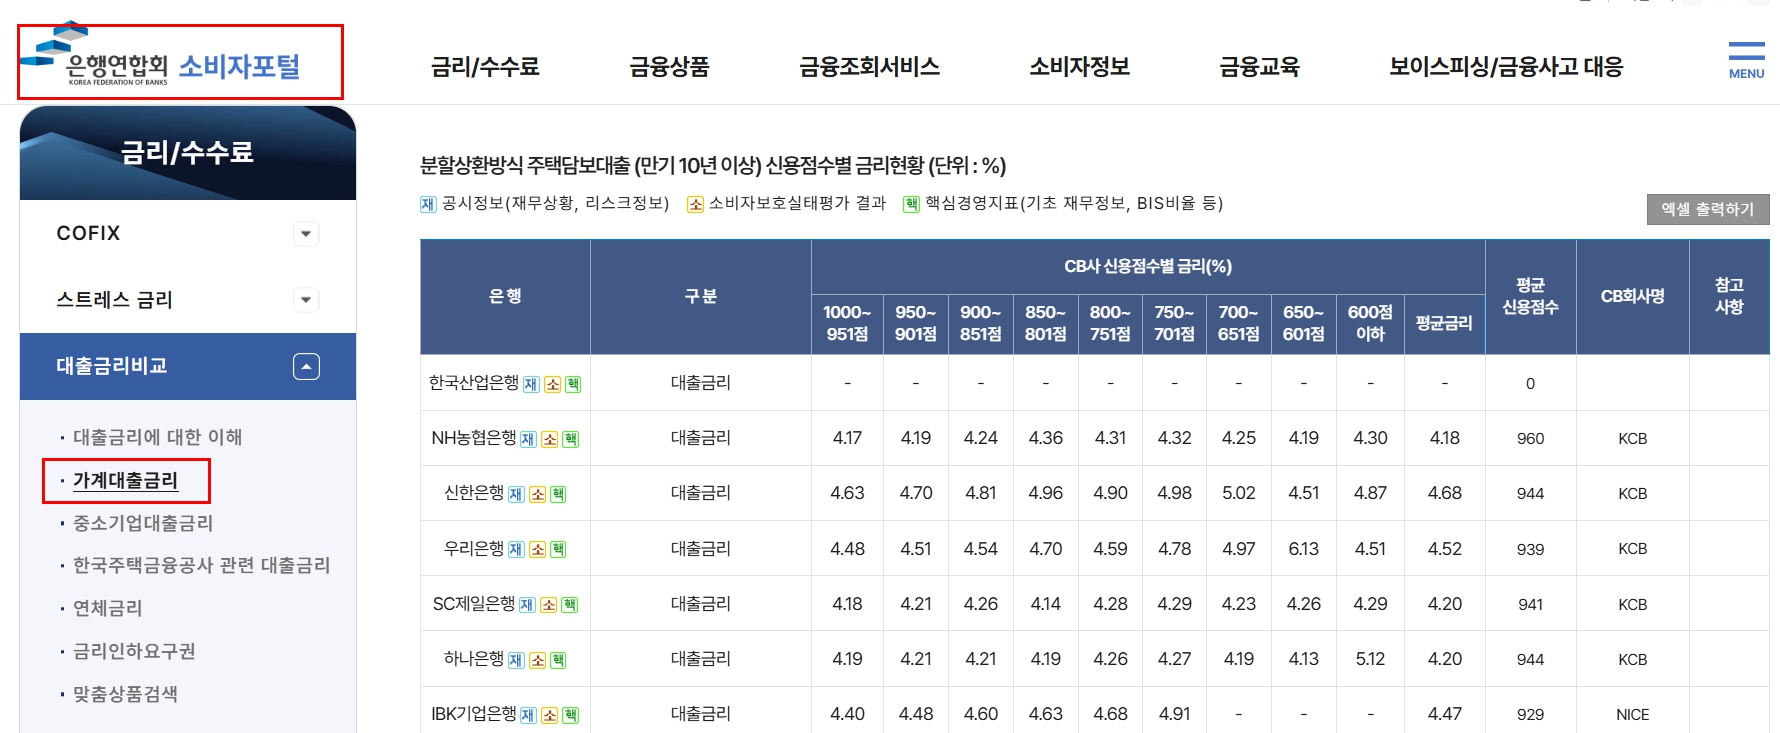The height and width of the screenshot is (733, 1780).
Task: Click the 한국산업은행 bank name
Action: point(474,383)
